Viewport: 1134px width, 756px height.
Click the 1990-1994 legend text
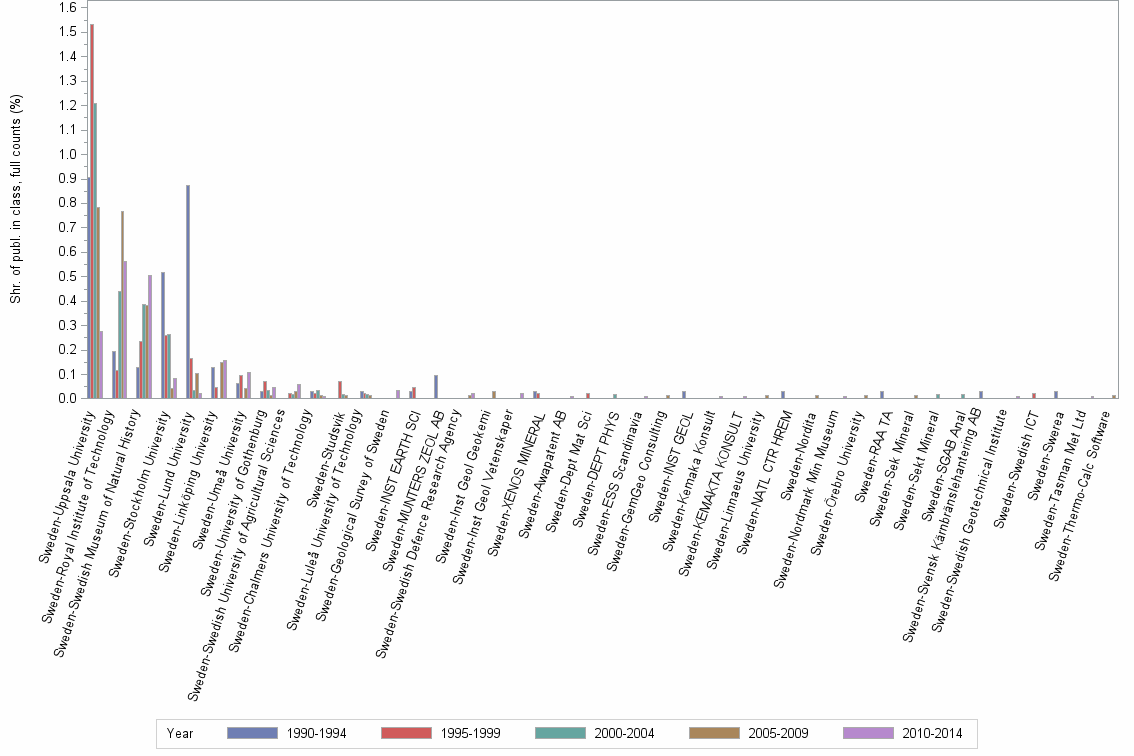tap(317, 733)
